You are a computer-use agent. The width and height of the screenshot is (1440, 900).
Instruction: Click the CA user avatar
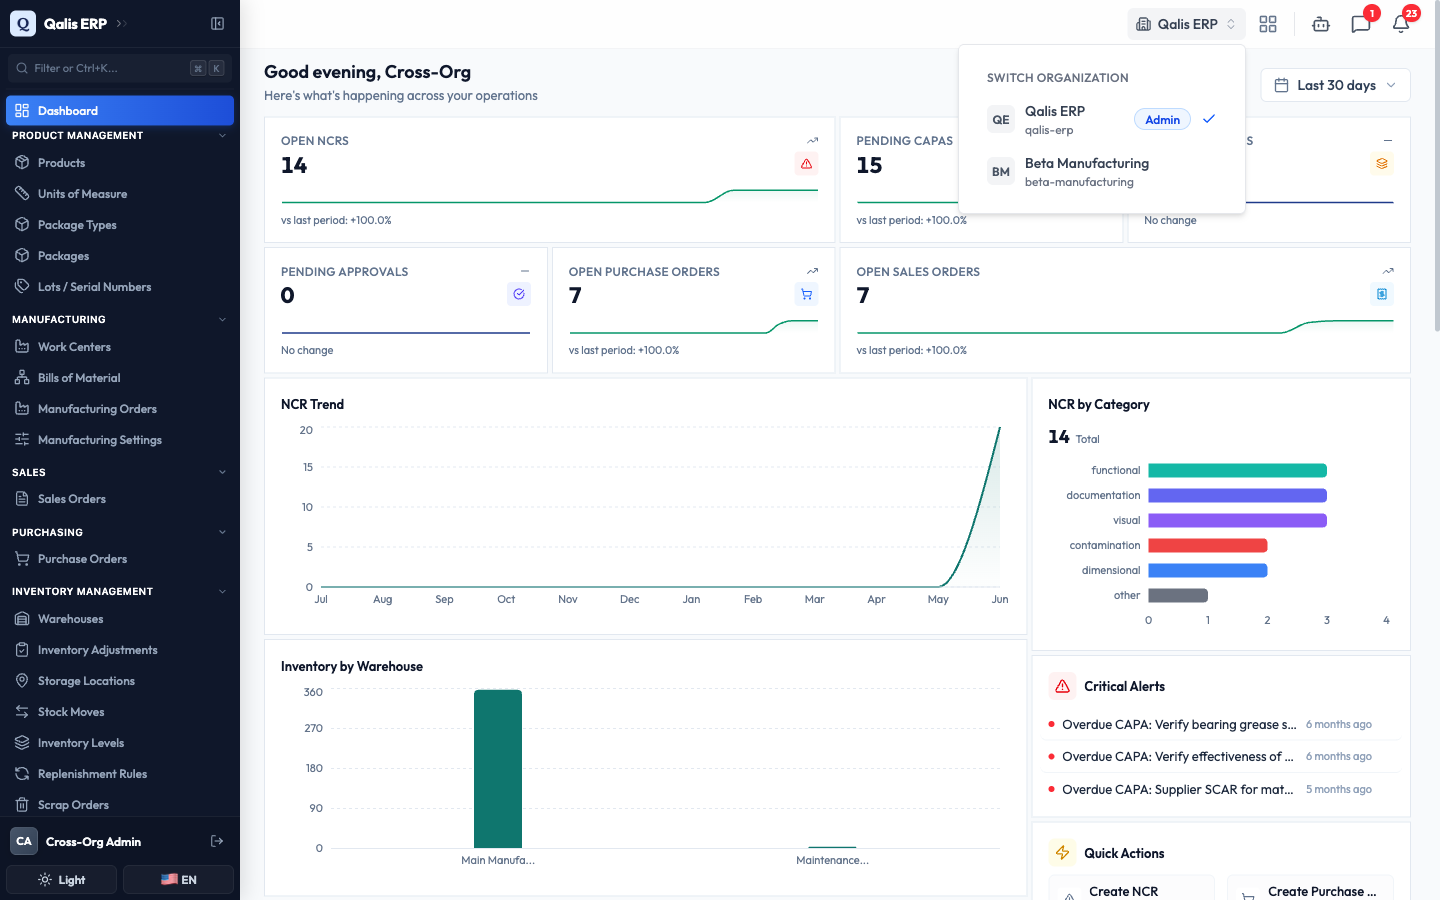[x=24, y=841]
